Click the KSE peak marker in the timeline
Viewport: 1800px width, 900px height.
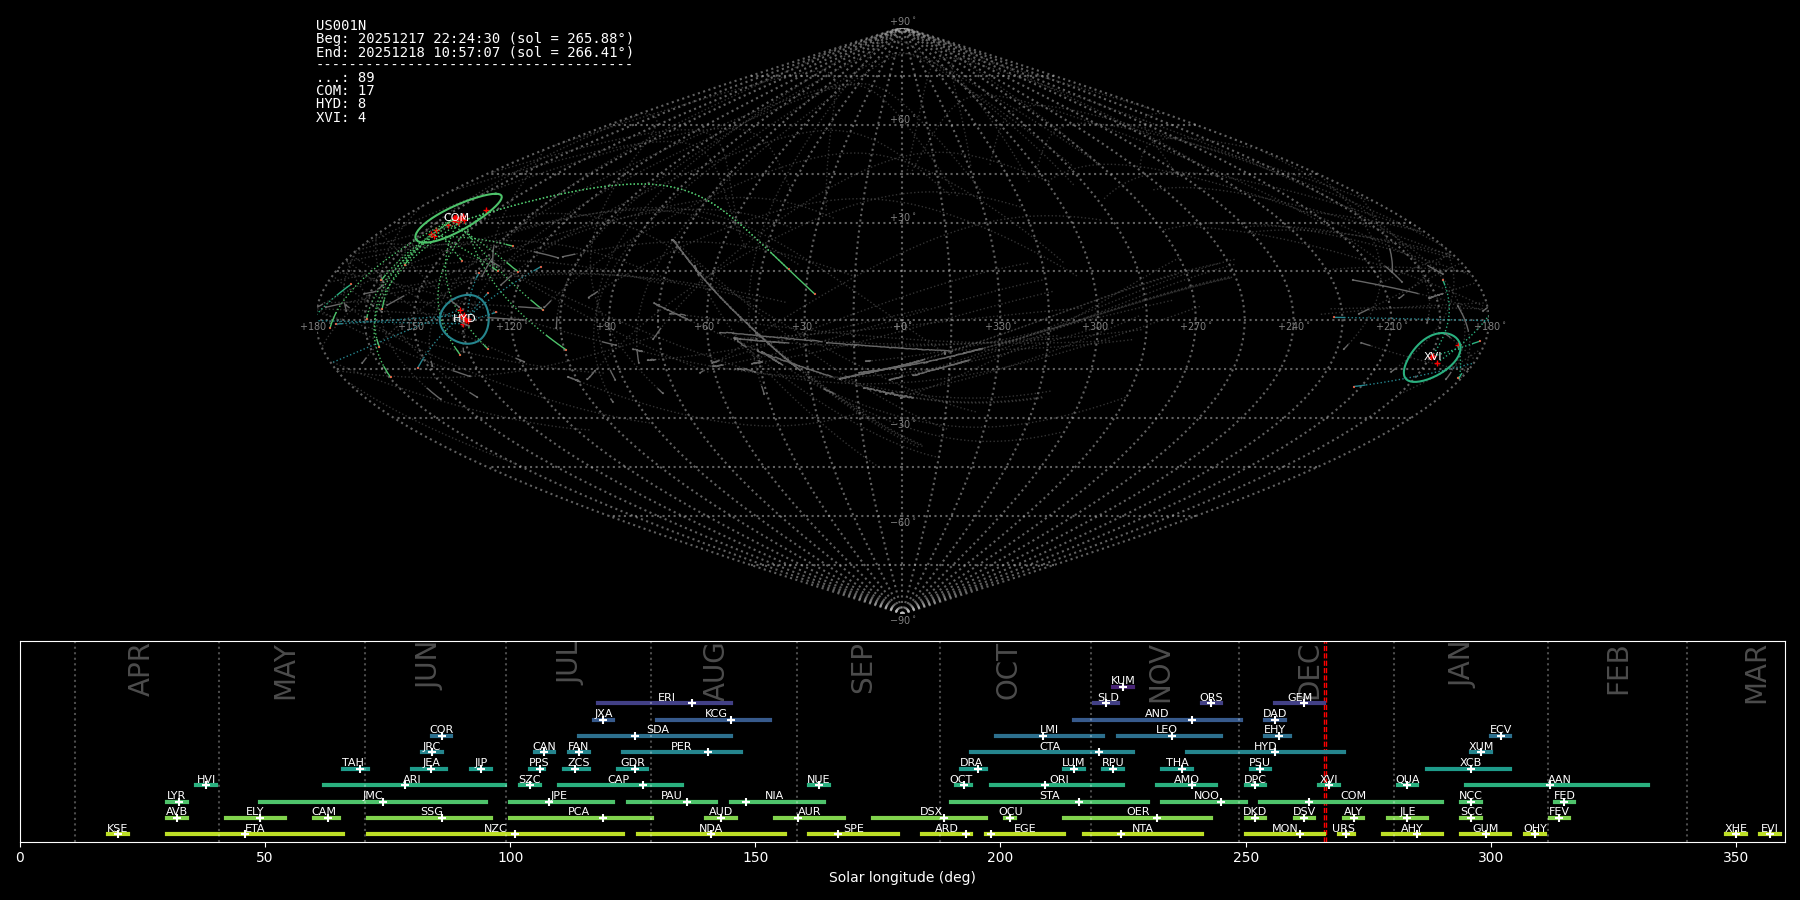(x=117, y=834)
